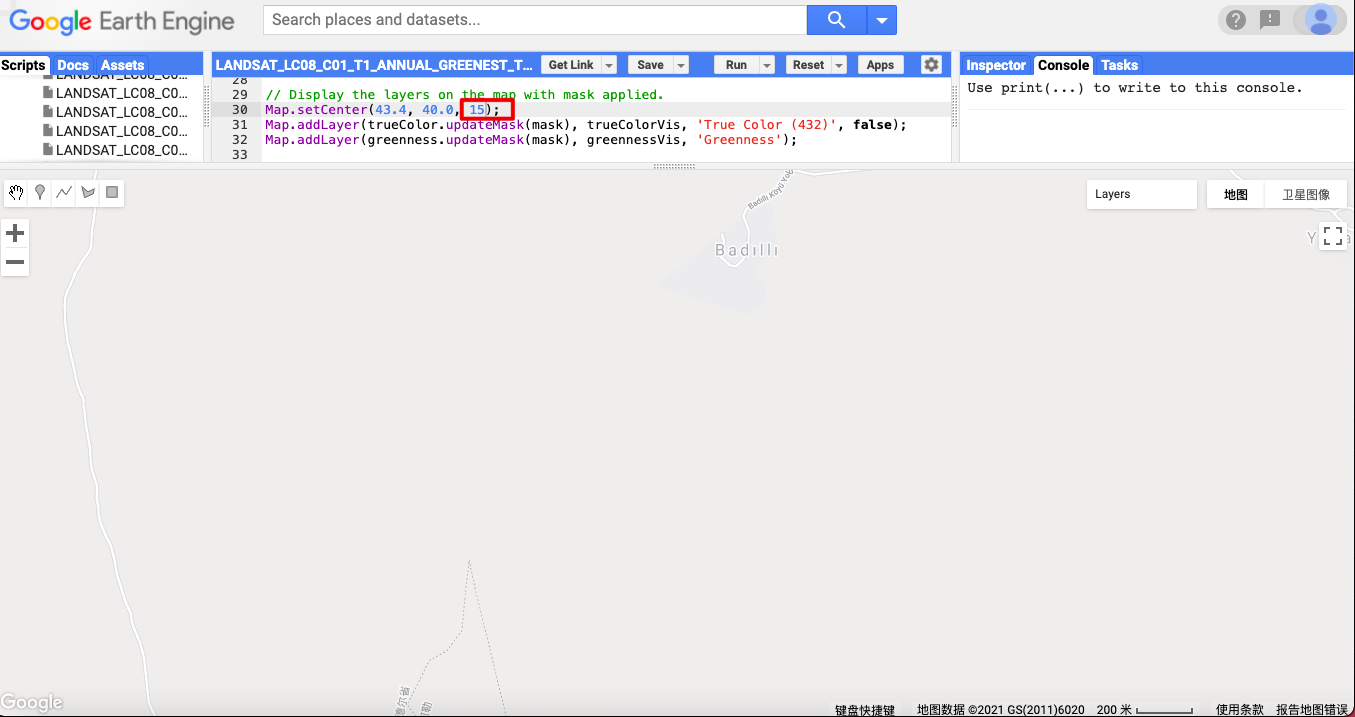Click the Google Earth Engine logo

[122, 21]
